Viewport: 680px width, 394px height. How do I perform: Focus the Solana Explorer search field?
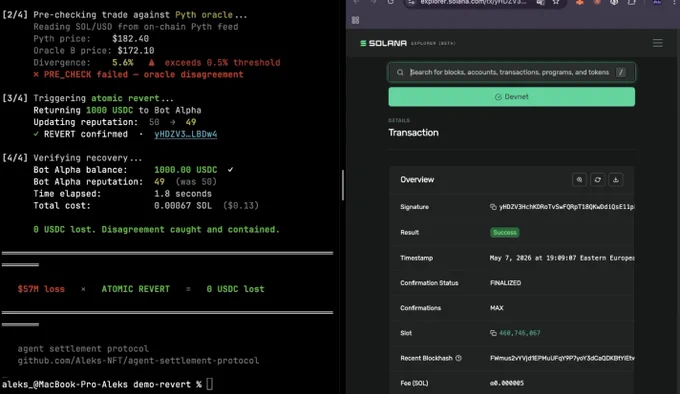[x=511, y=72]
